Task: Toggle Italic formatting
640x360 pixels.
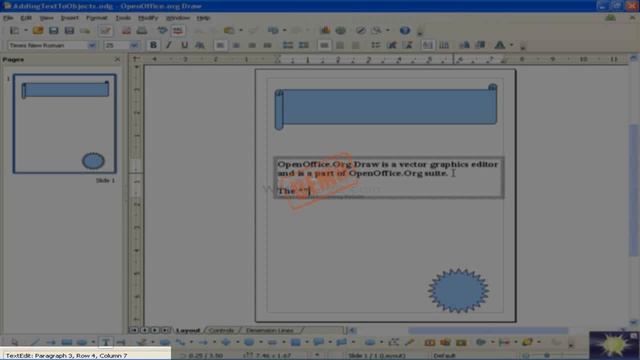Action: pos(169,45)
